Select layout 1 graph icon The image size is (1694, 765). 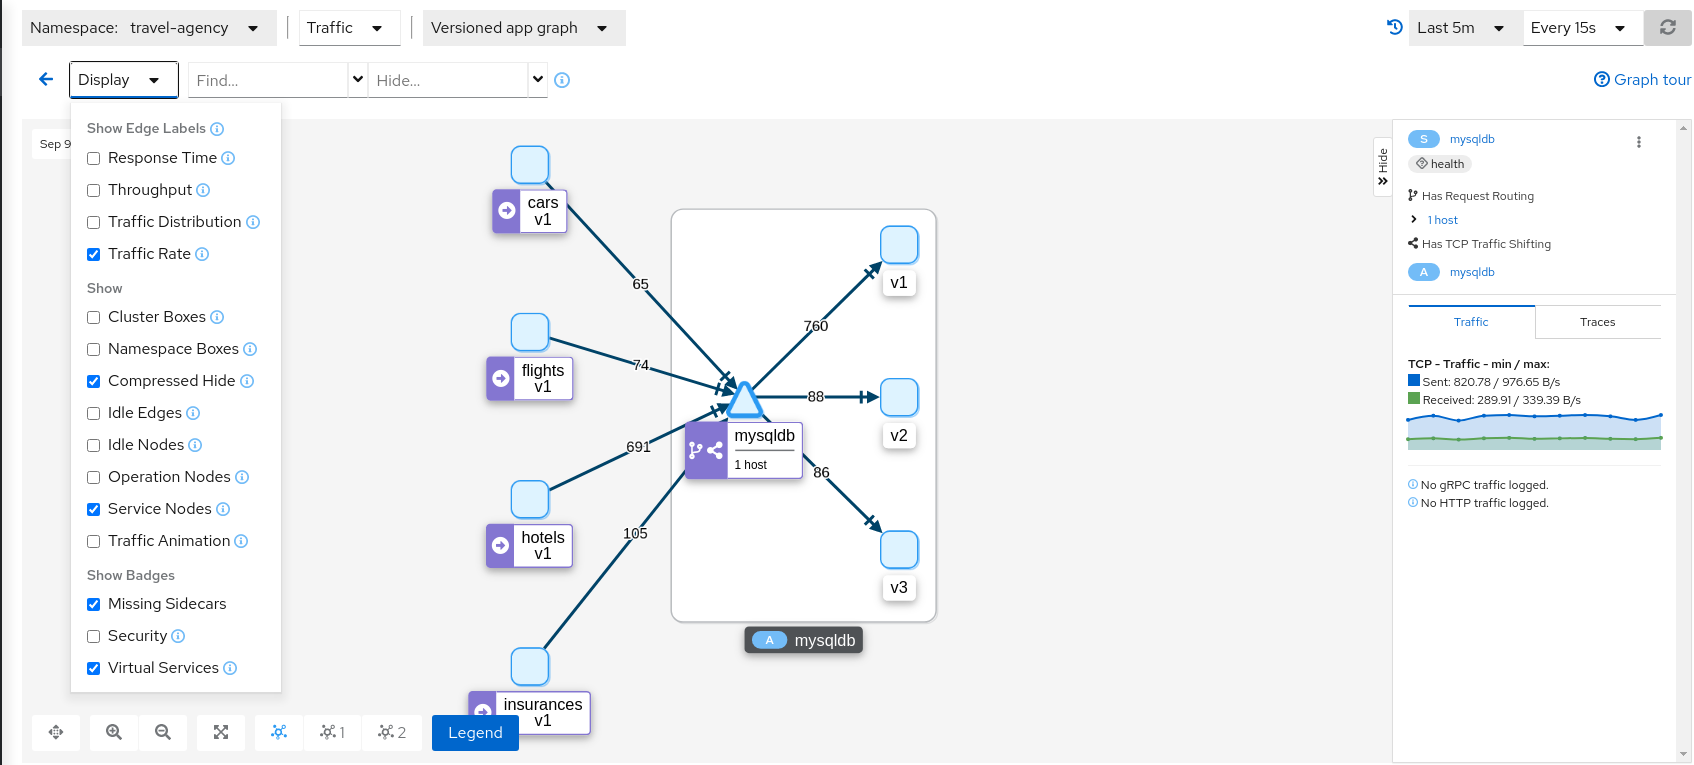click(x=332, y=732)
